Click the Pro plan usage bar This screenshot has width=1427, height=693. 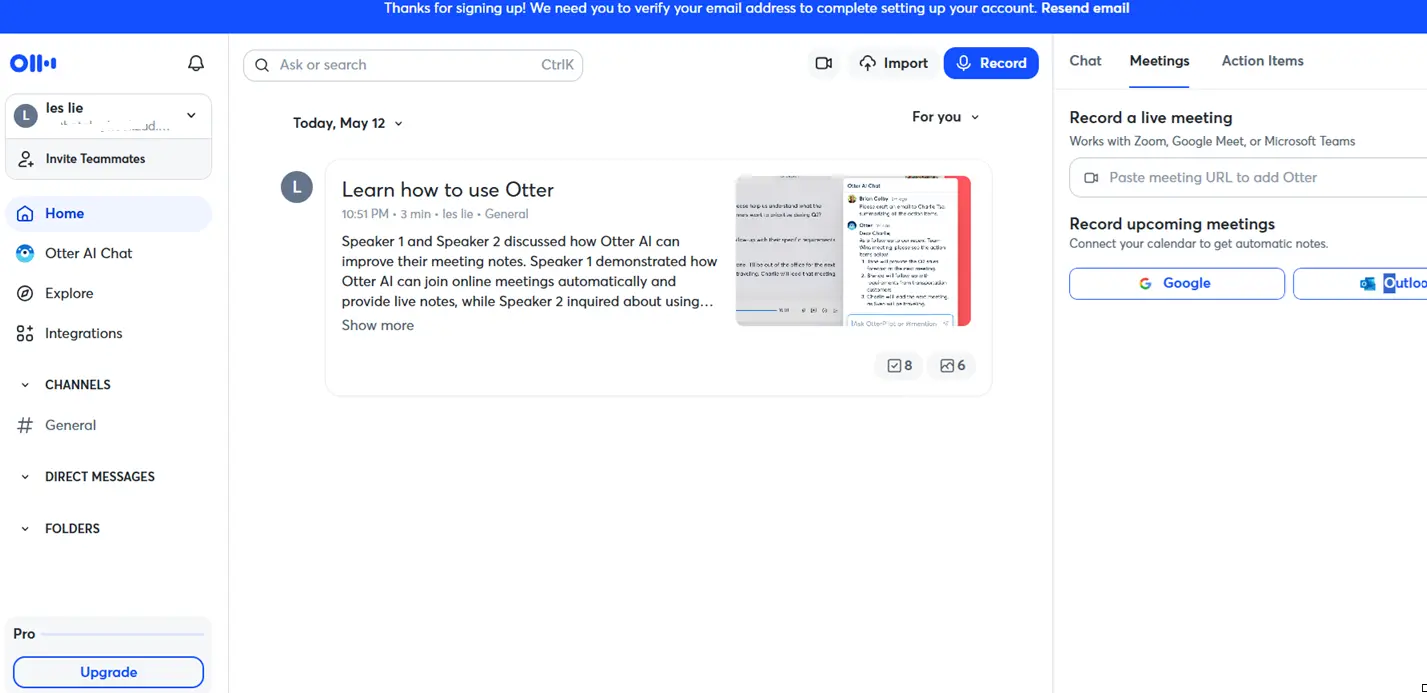point(123,634)
